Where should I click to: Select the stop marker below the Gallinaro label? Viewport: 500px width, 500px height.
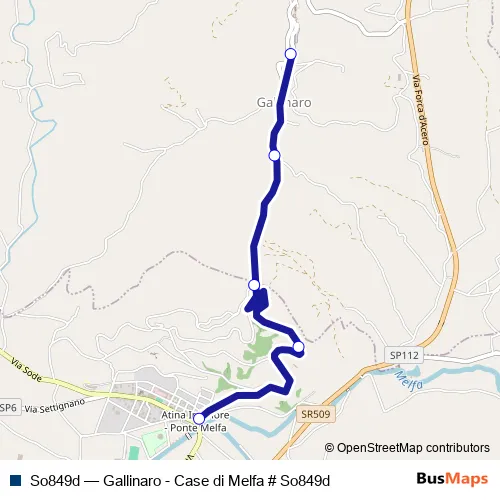click(x=274, y=155)
